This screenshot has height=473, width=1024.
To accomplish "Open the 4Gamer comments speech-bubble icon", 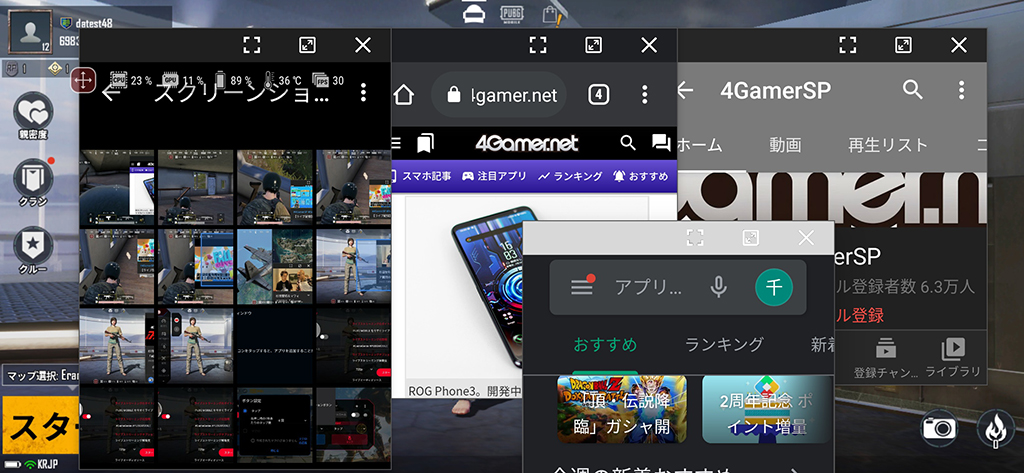I will point(660,142).
